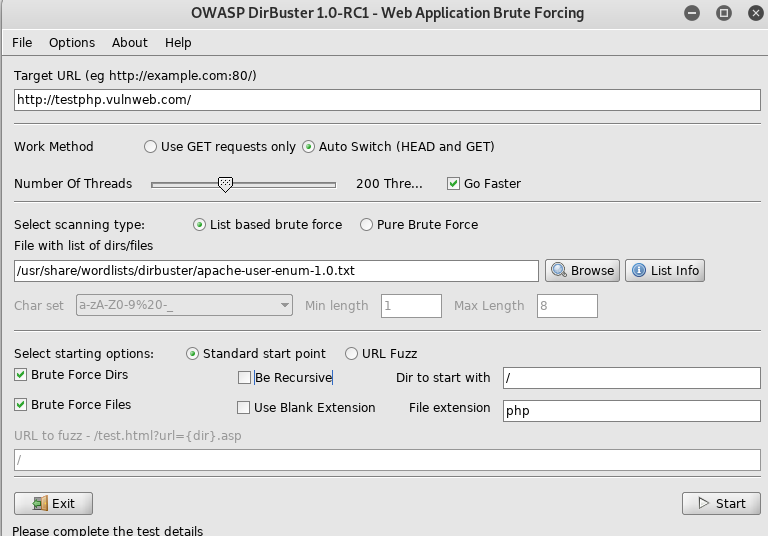Click the Exit button
This screenshot has height=536, width=768.
tap(53, 504)
